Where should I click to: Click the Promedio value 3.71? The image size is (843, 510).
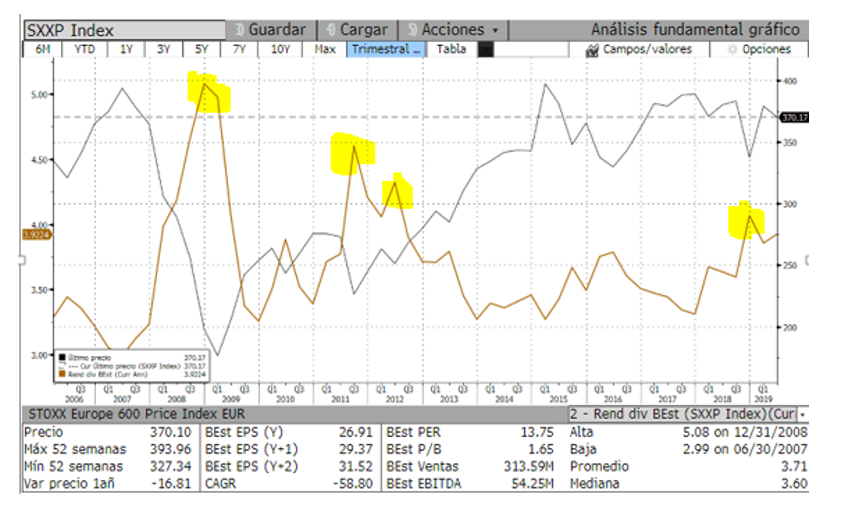[x=795, y=466]
